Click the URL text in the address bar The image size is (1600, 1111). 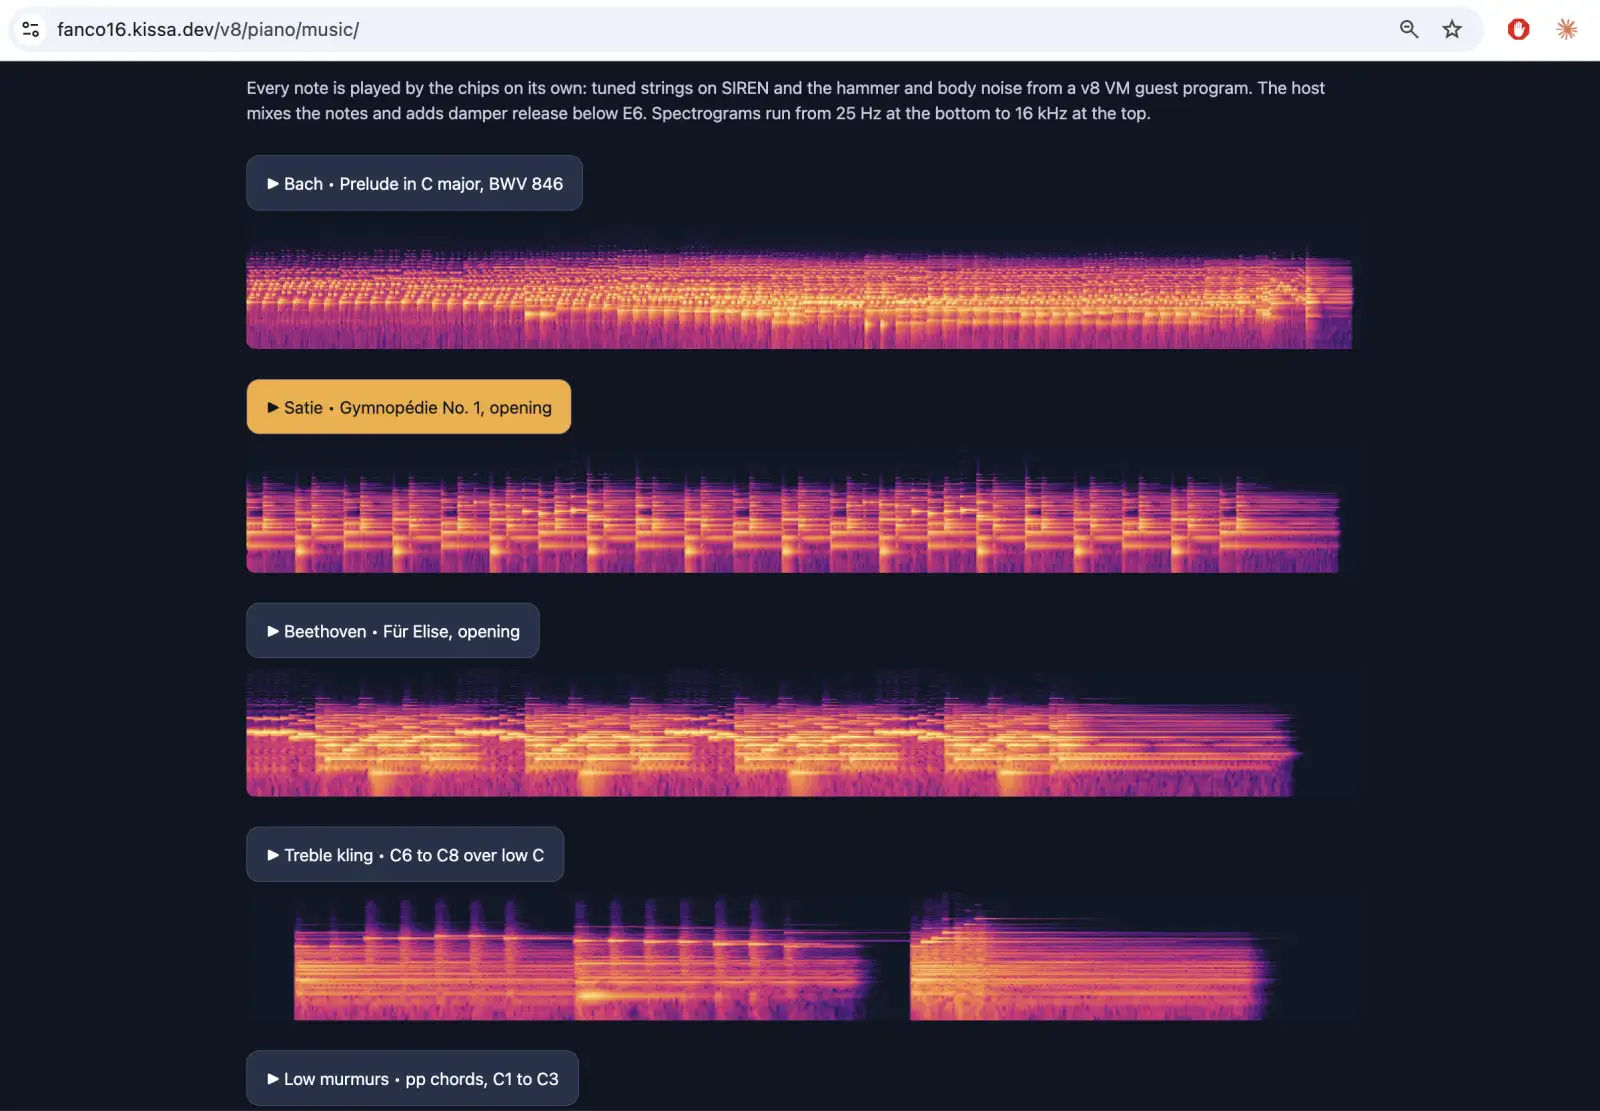tap(208, 29)
